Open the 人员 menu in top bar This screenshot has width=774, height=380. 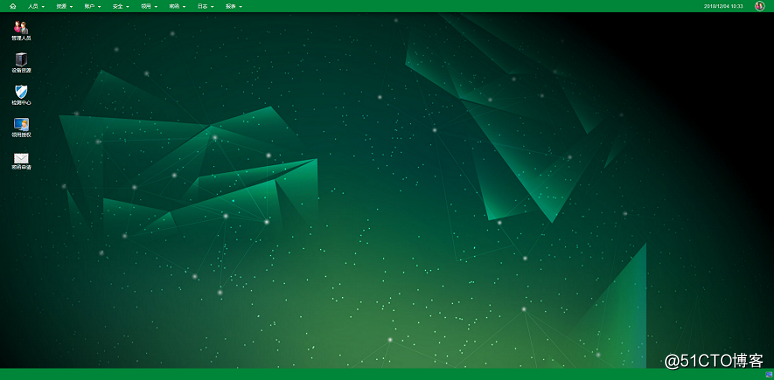pos(36,6)
